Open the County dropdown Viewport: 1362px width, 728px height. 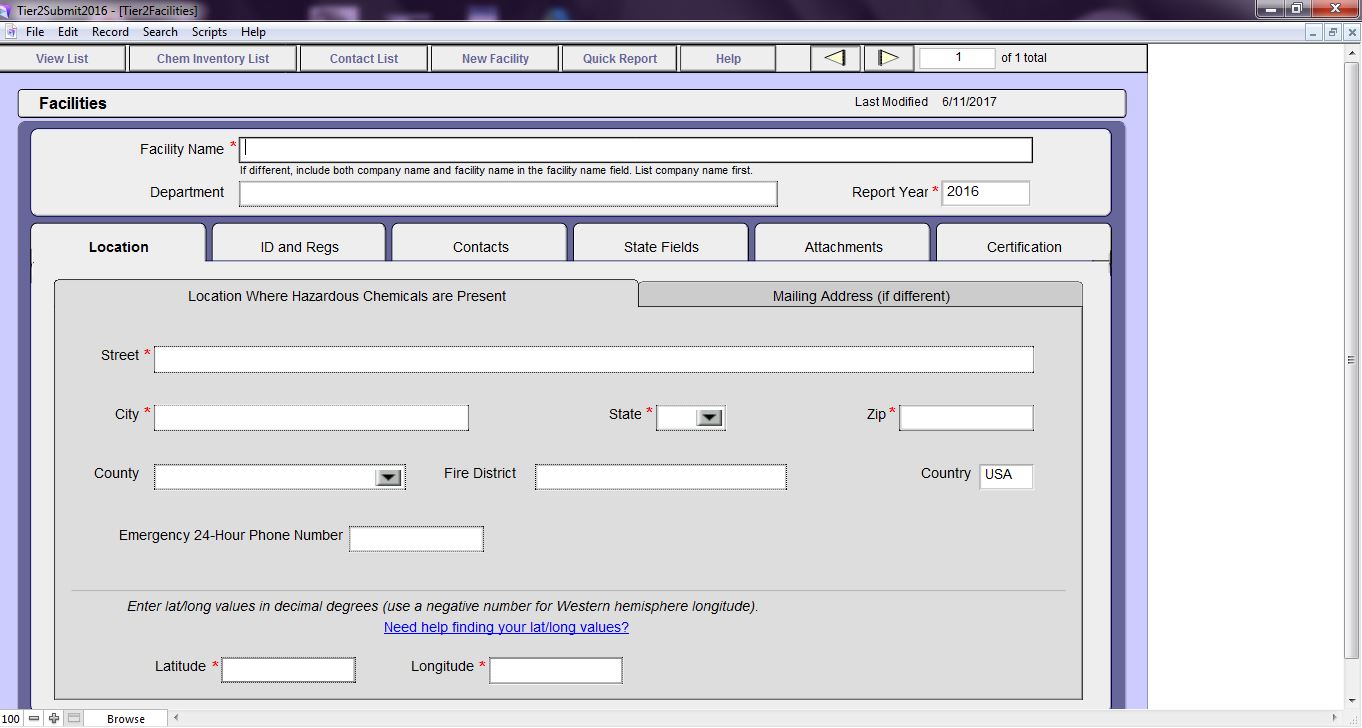tap(390, 476)
